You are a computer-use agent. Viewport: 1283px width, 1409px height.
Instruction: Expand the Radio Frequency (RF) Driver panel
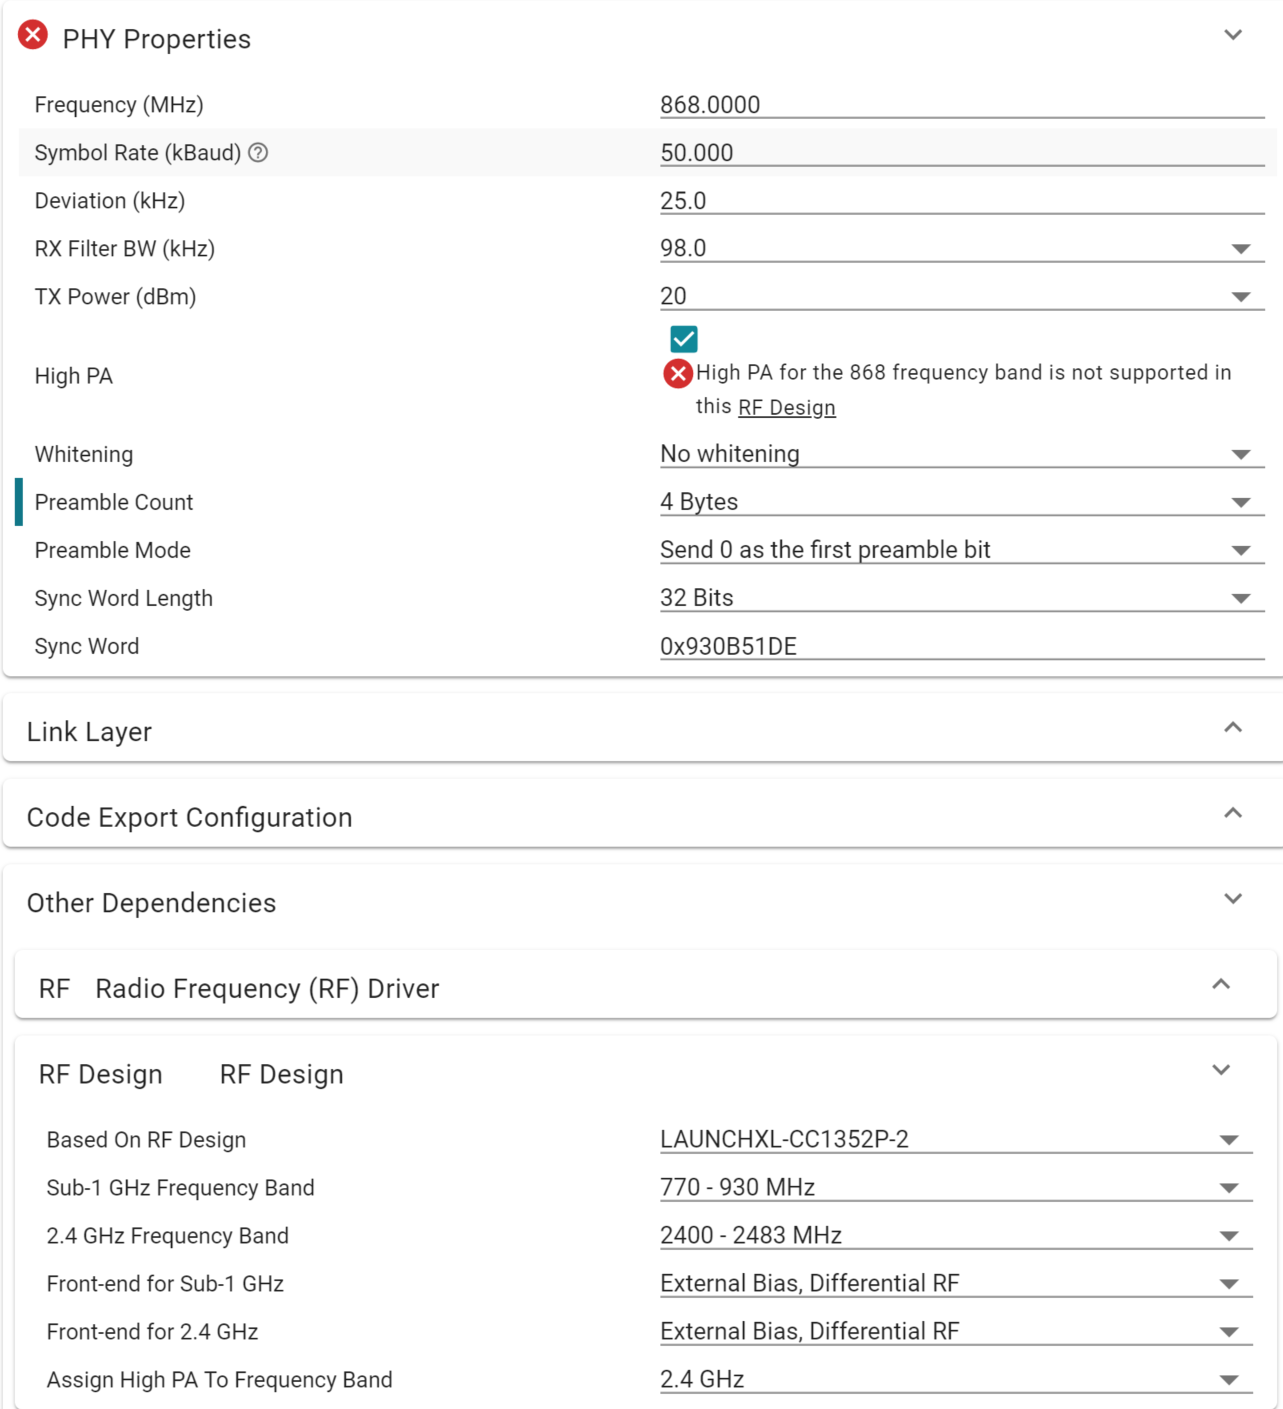coord(1221,986)
